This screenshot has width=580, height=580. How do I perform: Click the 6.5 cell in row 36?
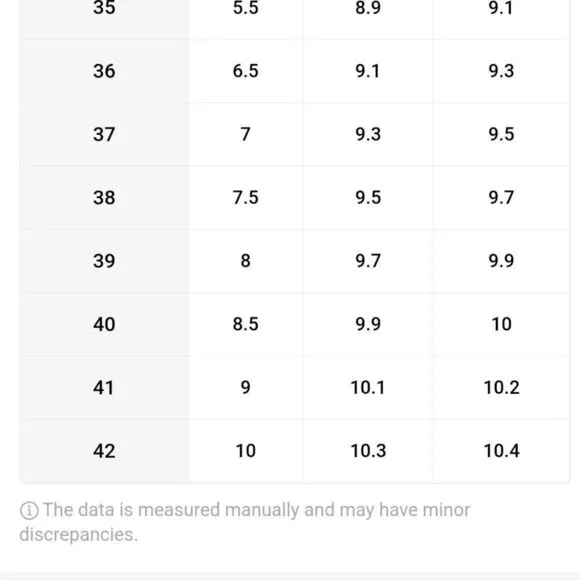(x=246, y=71)
